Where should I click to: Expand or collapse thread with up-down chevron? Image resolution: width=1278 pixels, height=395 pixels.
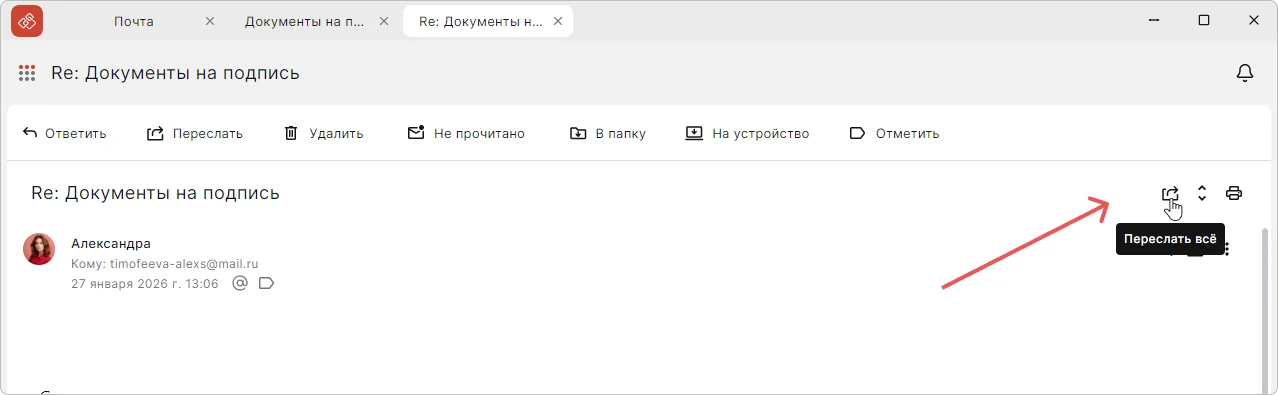click(x=1202, y=193)
